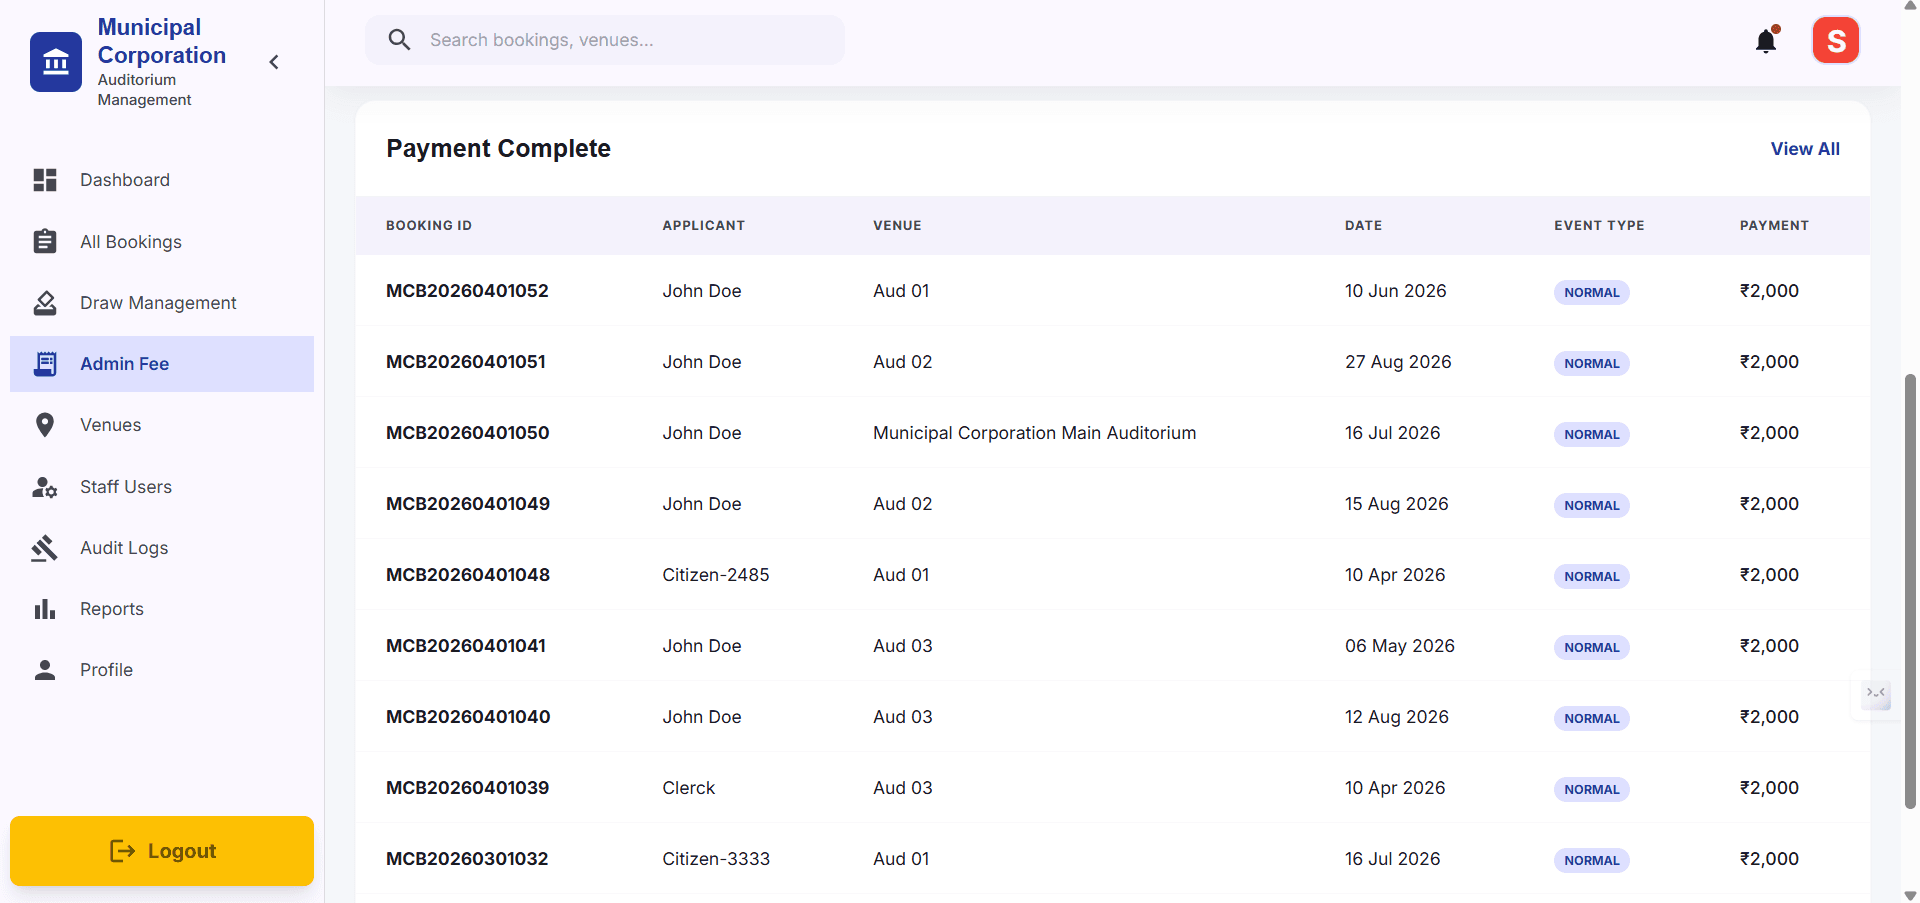Click the DATE column header
The height and width of the screenshot is (903, 1920).
point(1363,226)
